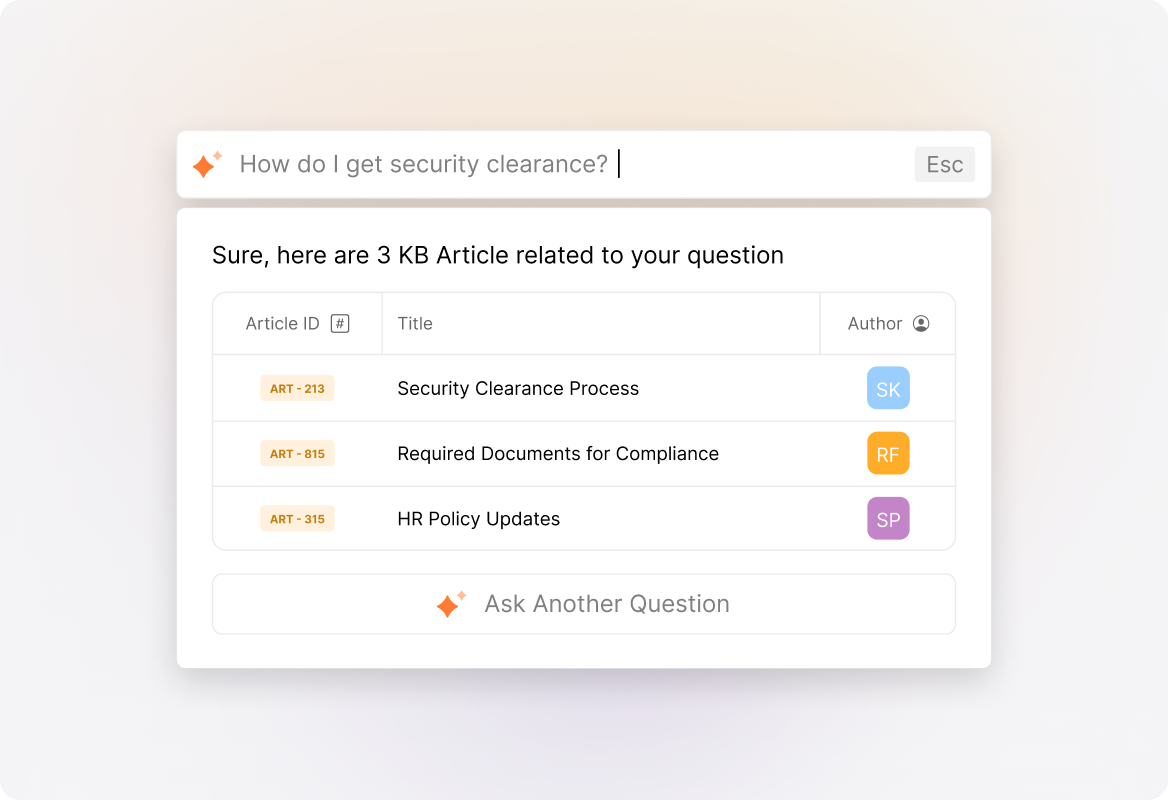Select the SP author avatar
1168x800 pixels.
[x=888, y=518]
